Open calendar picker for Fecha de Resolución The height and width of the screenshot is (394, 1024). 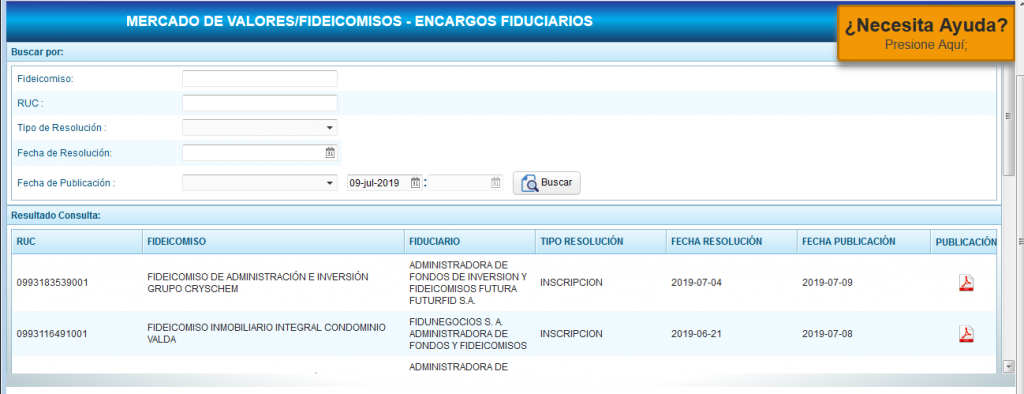(330, 153)
